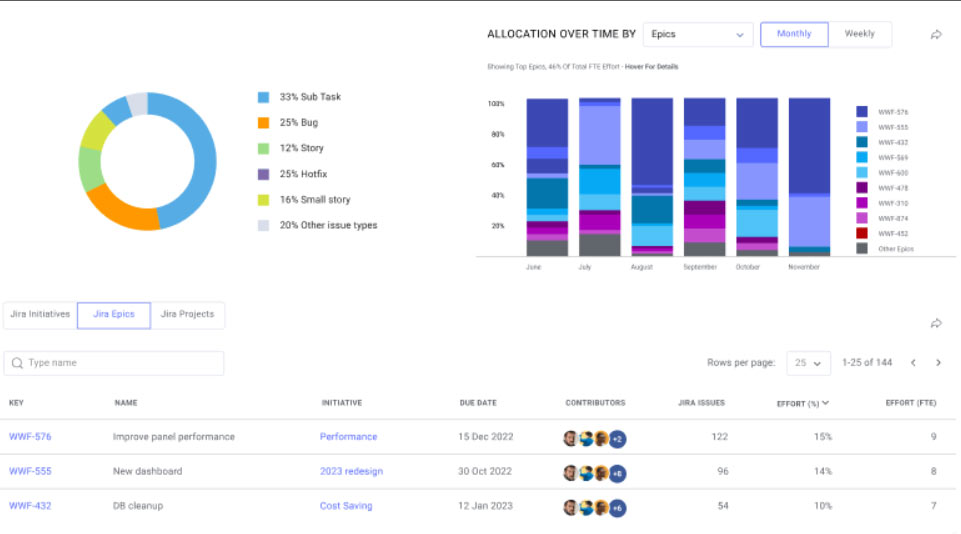This screenshot has width=961, height=534.
Task: Open the Epics allocation dropdown
Action: pyautogui.click(x=697, y=34)
